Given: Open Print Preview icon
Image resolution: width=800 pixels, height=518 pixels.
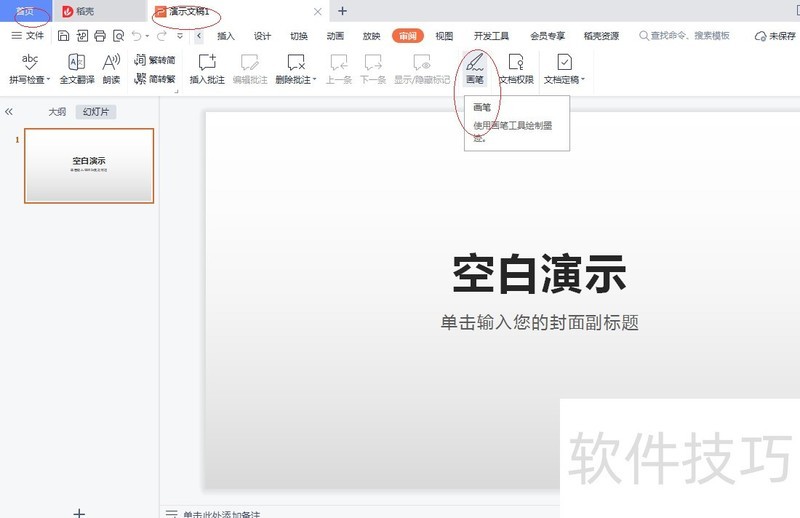Looking at the screenshot, I should [118, 36].
